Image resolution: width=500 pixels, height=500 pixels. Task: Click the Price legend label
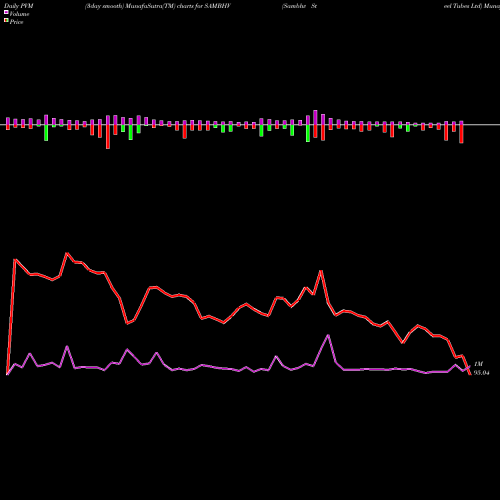tap(16, 22)
